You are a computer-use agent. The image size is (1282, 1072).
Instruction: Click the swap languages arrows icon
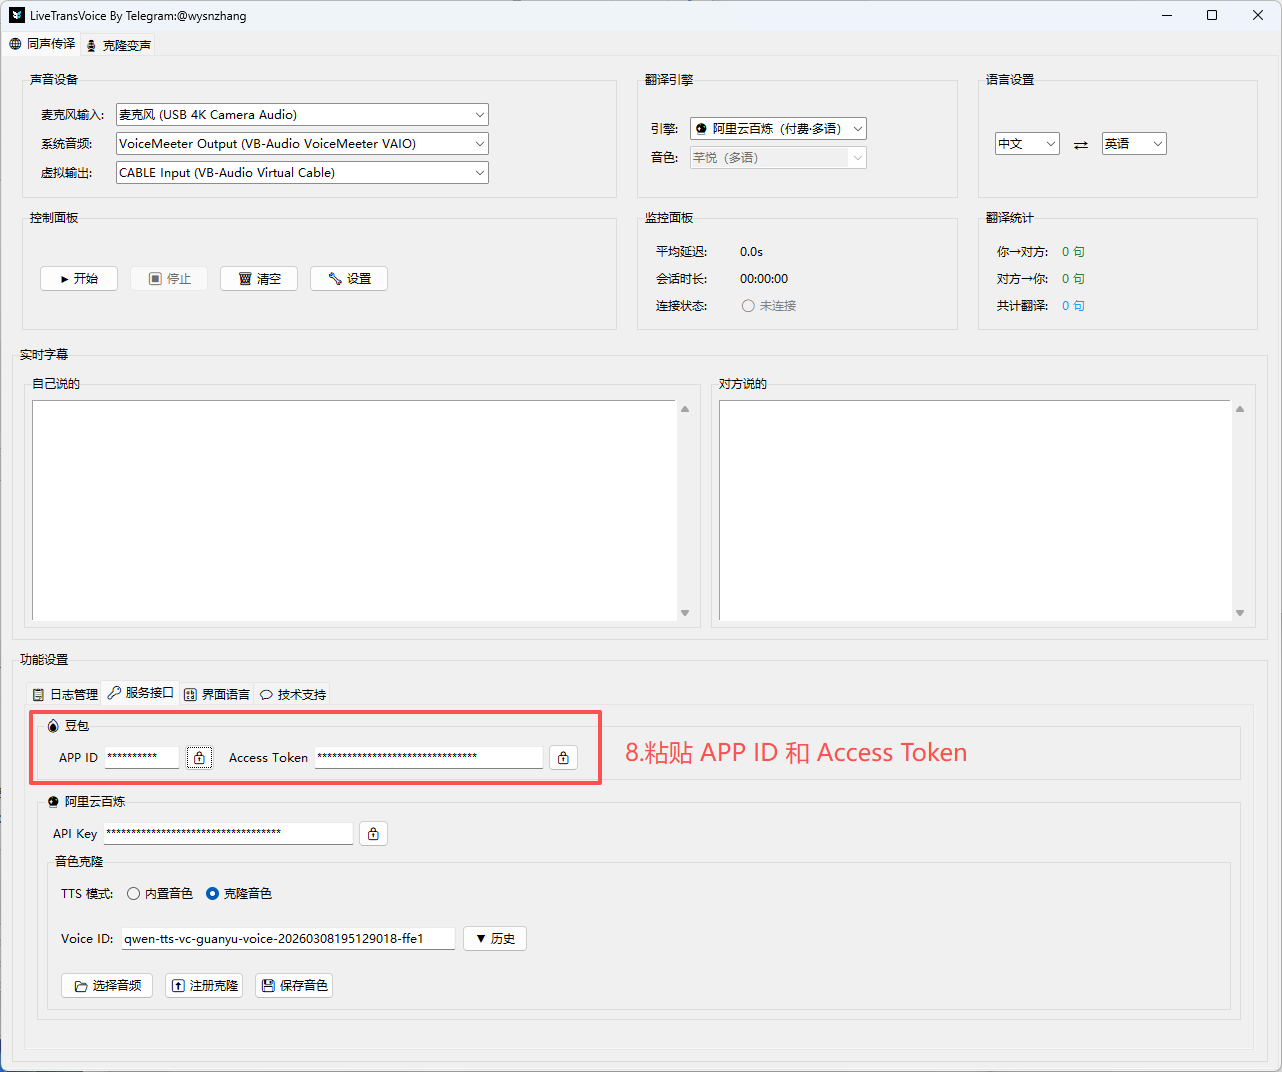1081,145
